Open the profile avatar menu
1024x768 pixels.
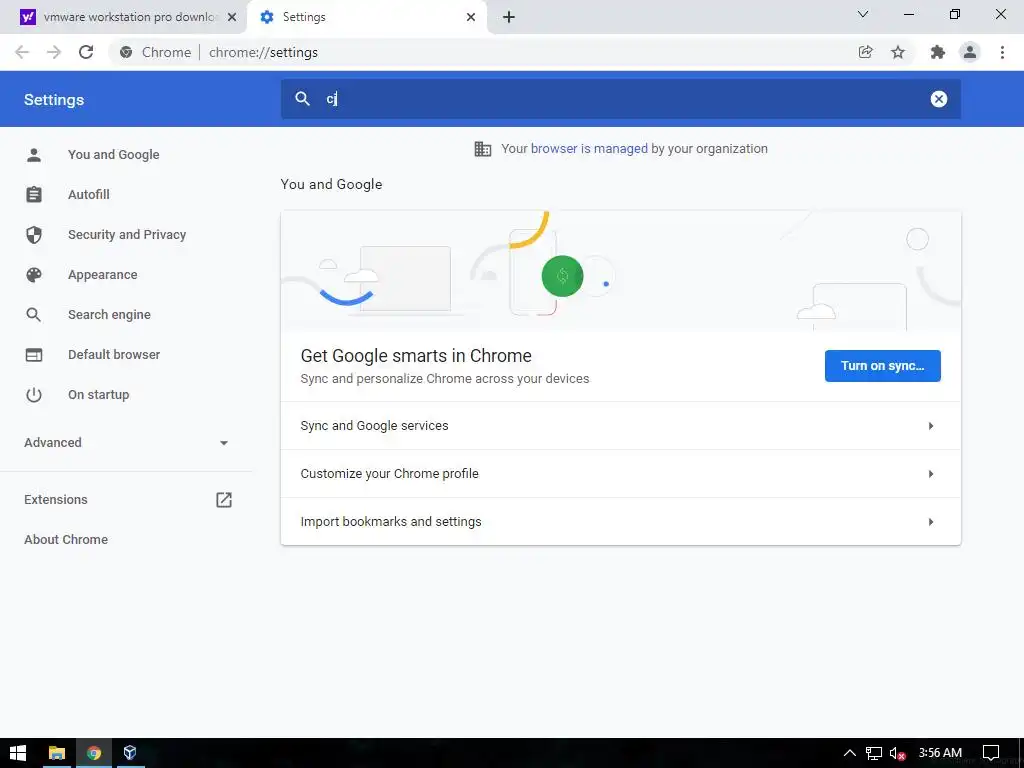970,52
